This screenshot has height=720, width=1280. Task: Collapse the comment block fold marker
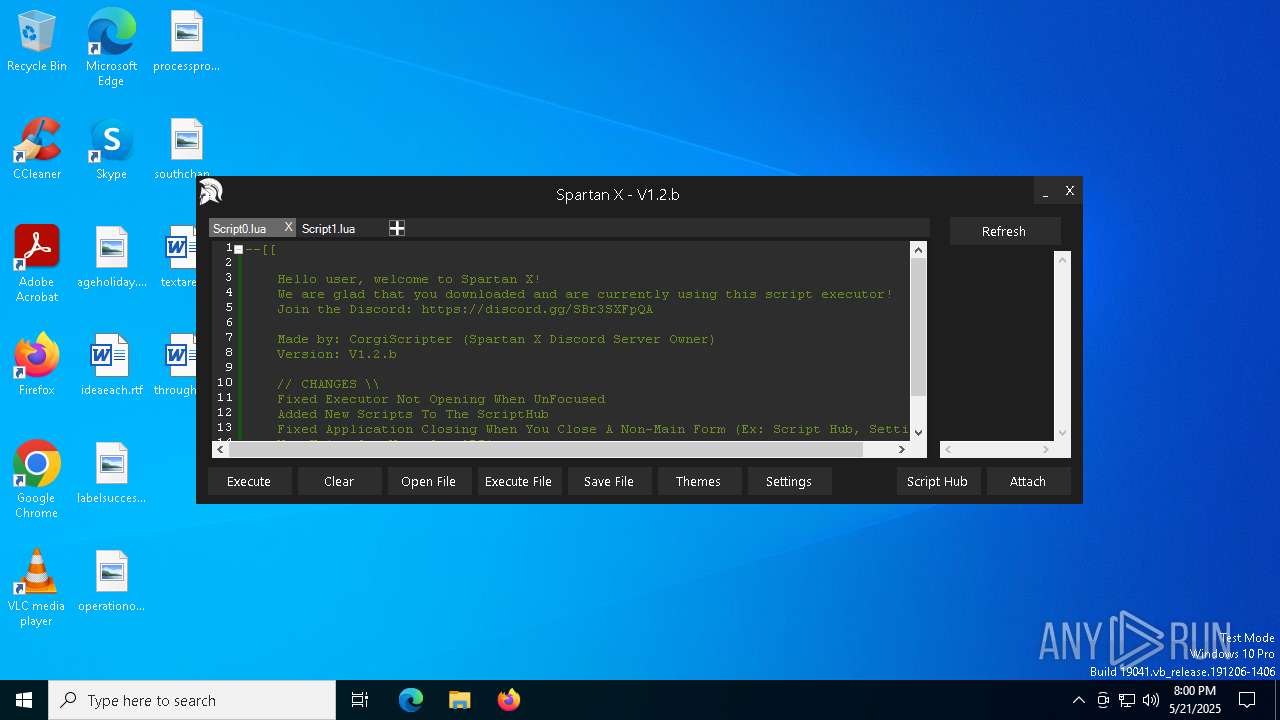click(238, 250)
